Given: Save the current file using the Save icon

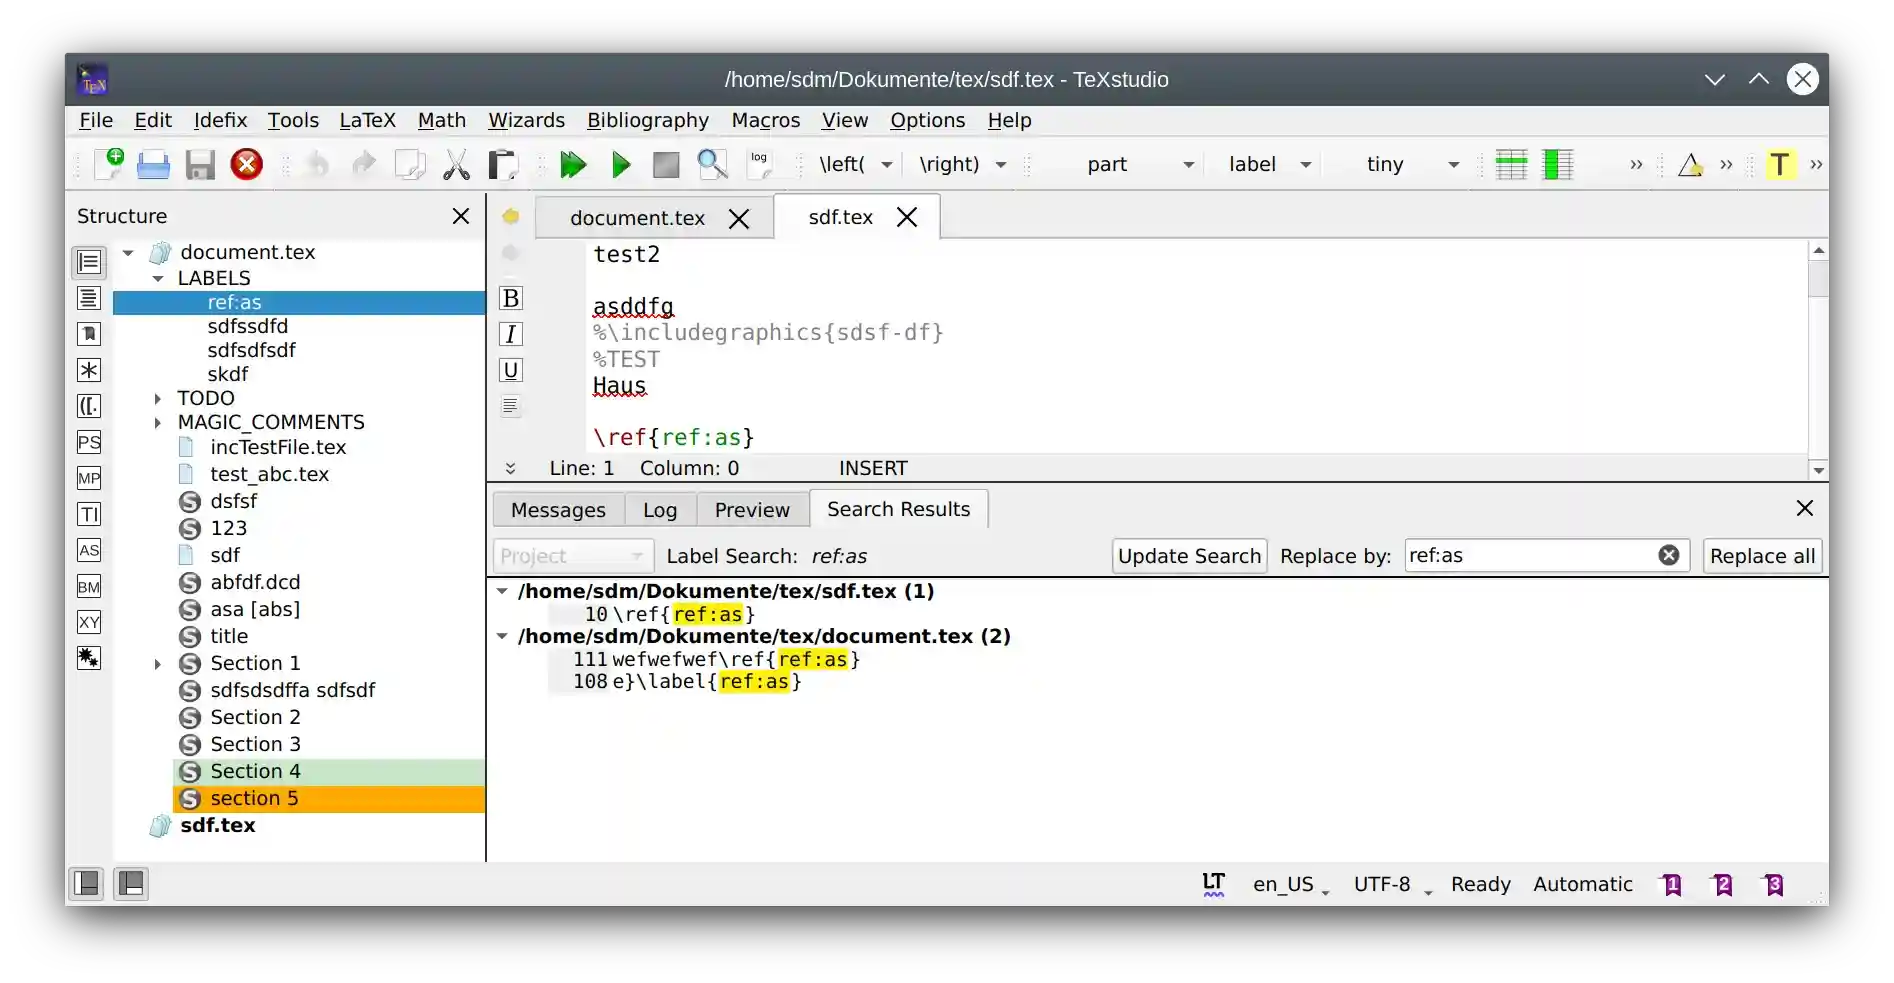Looking at the screenshot, I should coord(200,164).
